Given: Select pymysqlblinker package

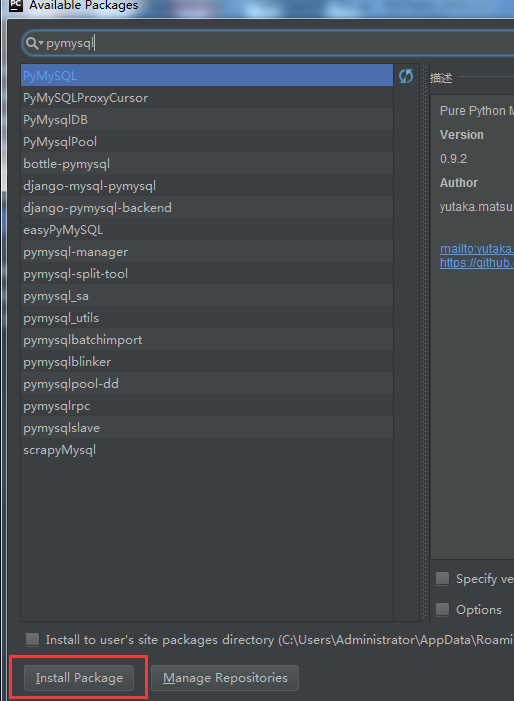Looking at the screenshot, I should point(207,362).
